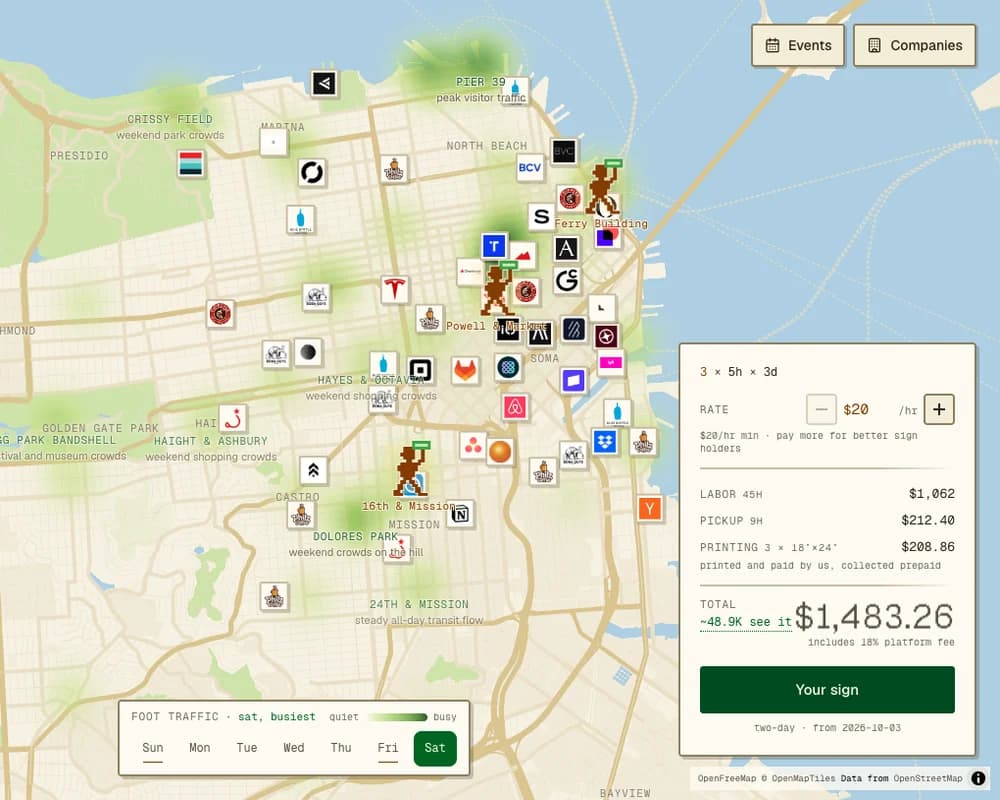Click the LABOR 45H cost row
The height and width of the screenshot is (800, 1000).
[x=827, y=494]
